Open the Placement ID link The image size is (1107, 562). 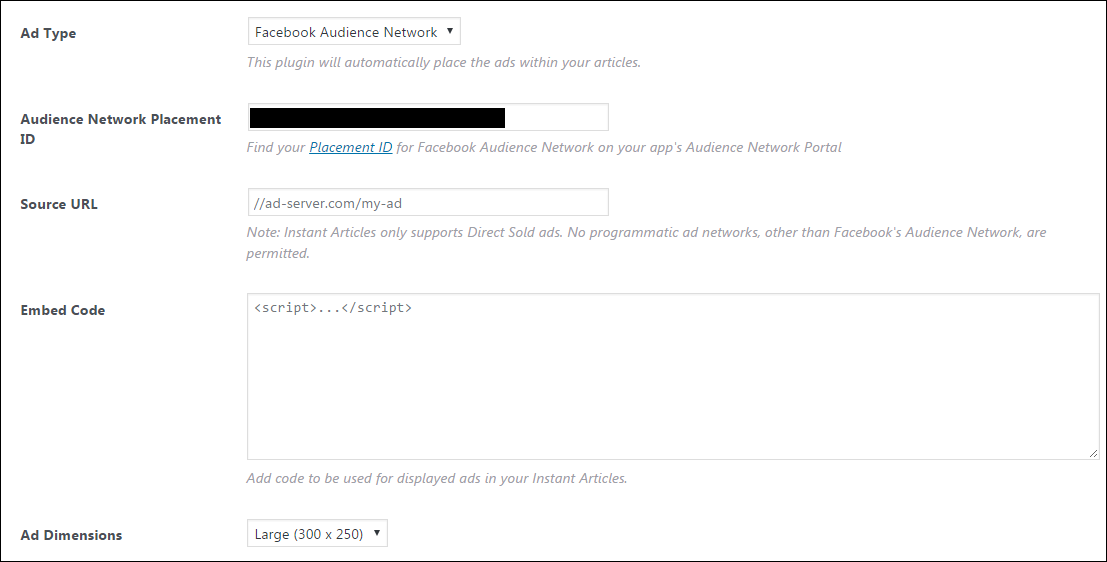click(x=351, y=147)
